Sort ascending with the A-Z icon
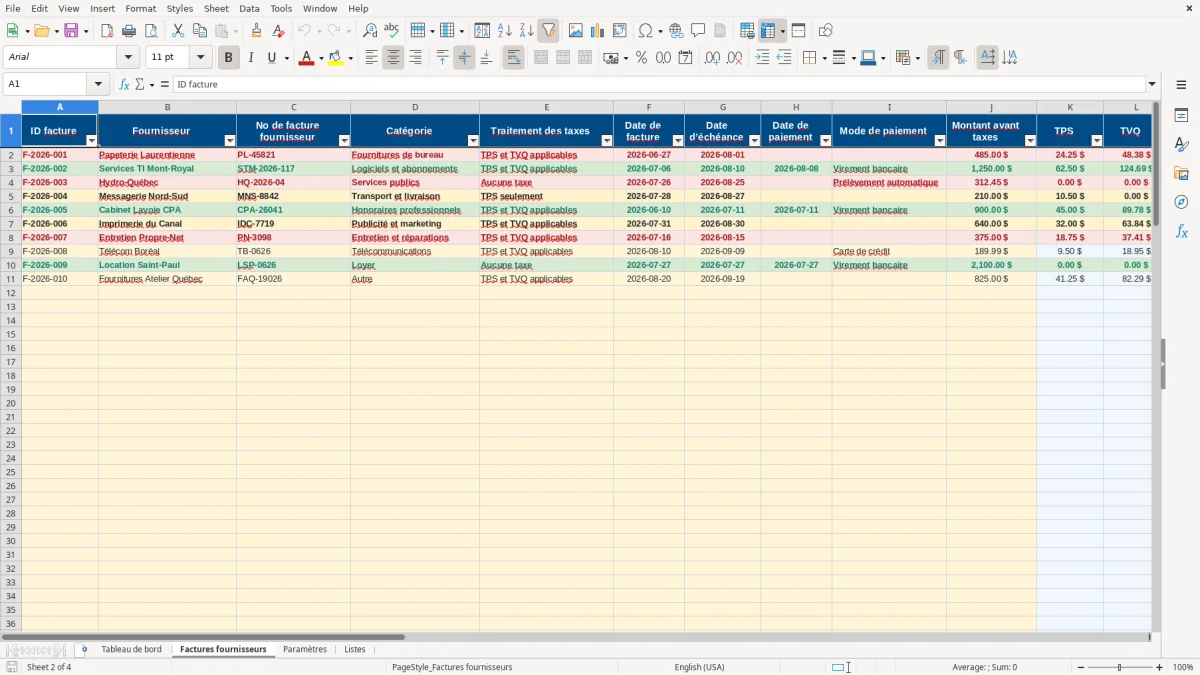This screenshot has width=1200, height=675. (x=504, y=31)
